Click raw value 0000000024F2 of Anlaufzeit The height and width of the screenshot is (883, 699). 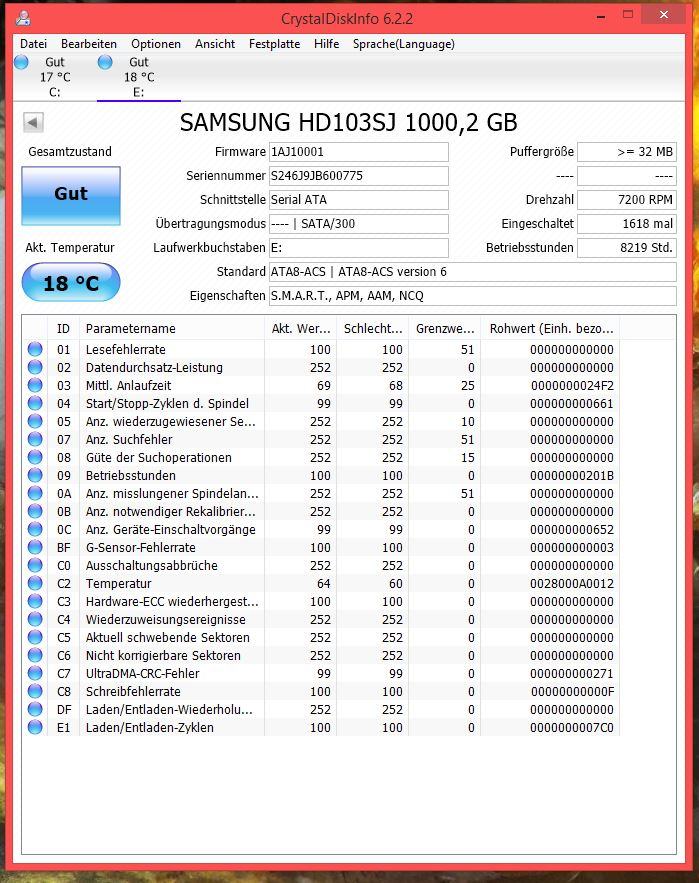[572, 386]
